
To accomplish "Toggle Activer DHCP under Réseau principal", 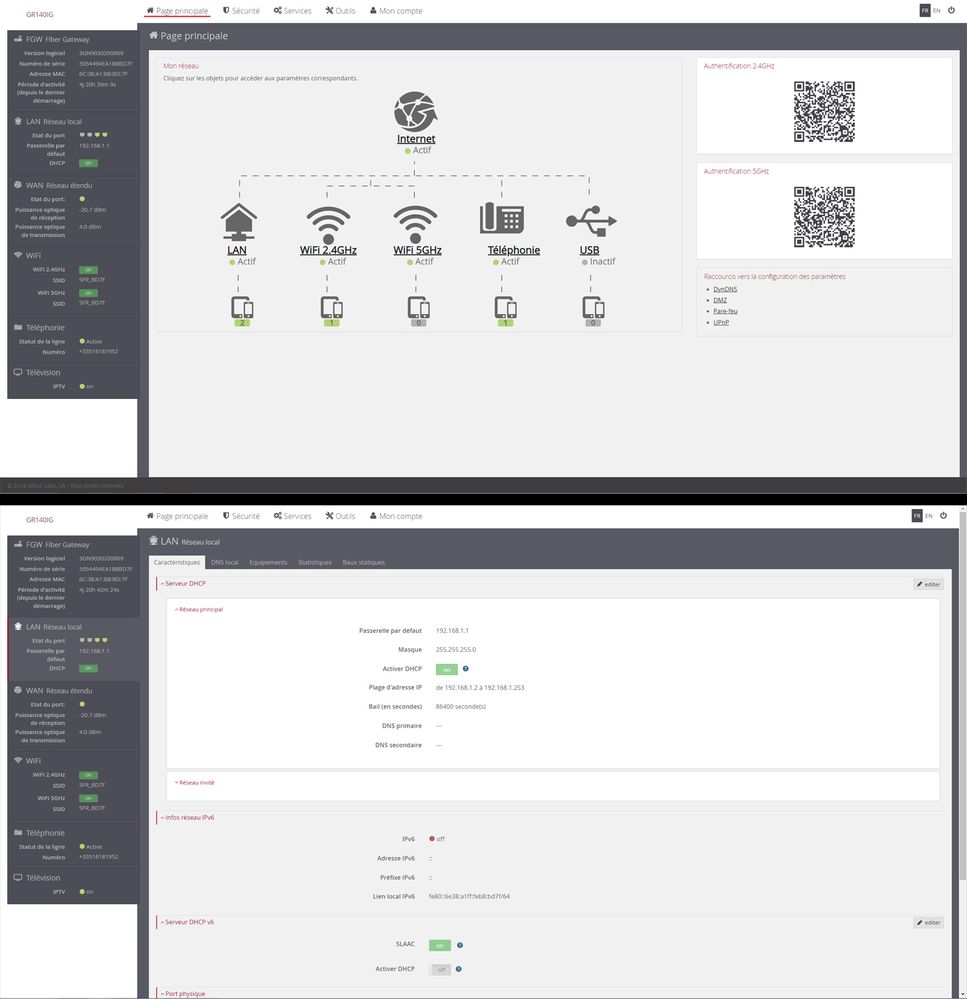I will (x=445, y=669).
